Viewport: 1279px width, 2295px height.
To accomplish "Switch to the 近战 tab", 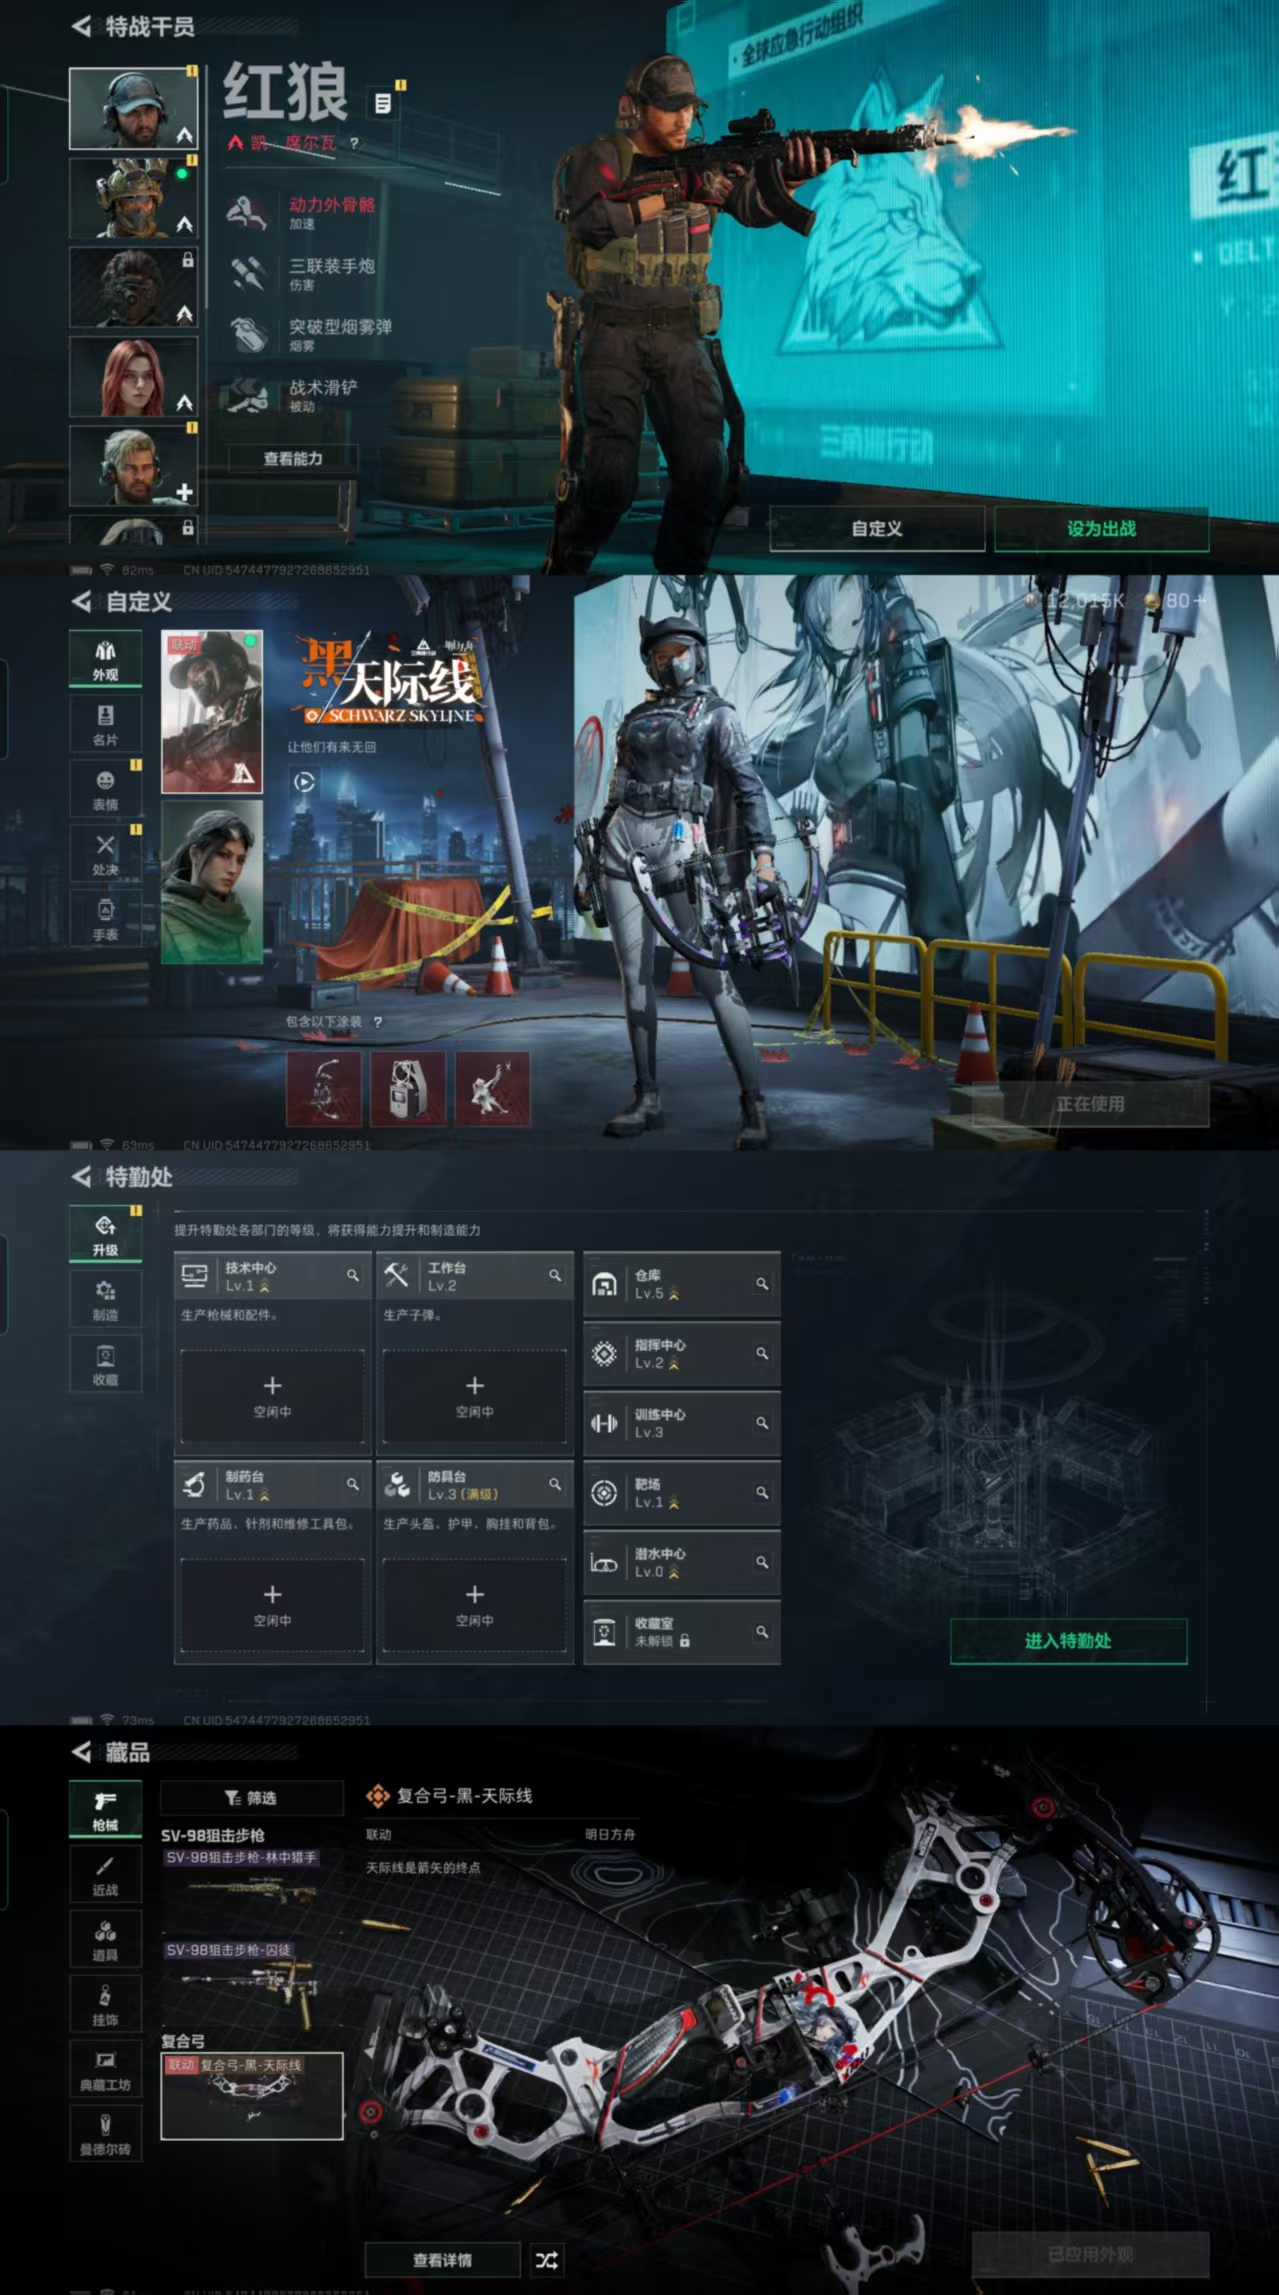I will (x=105, y=1875).
